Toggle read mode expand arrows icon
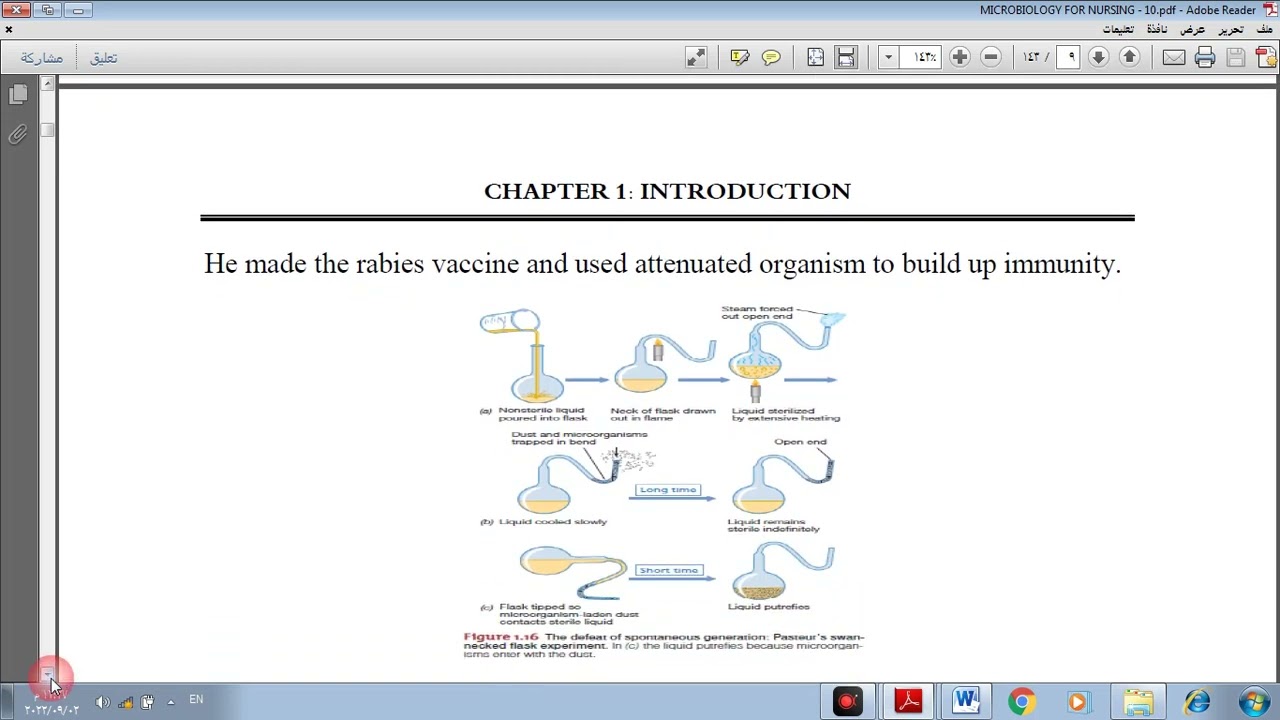1280x720 pixels. [x=696, y=58]
